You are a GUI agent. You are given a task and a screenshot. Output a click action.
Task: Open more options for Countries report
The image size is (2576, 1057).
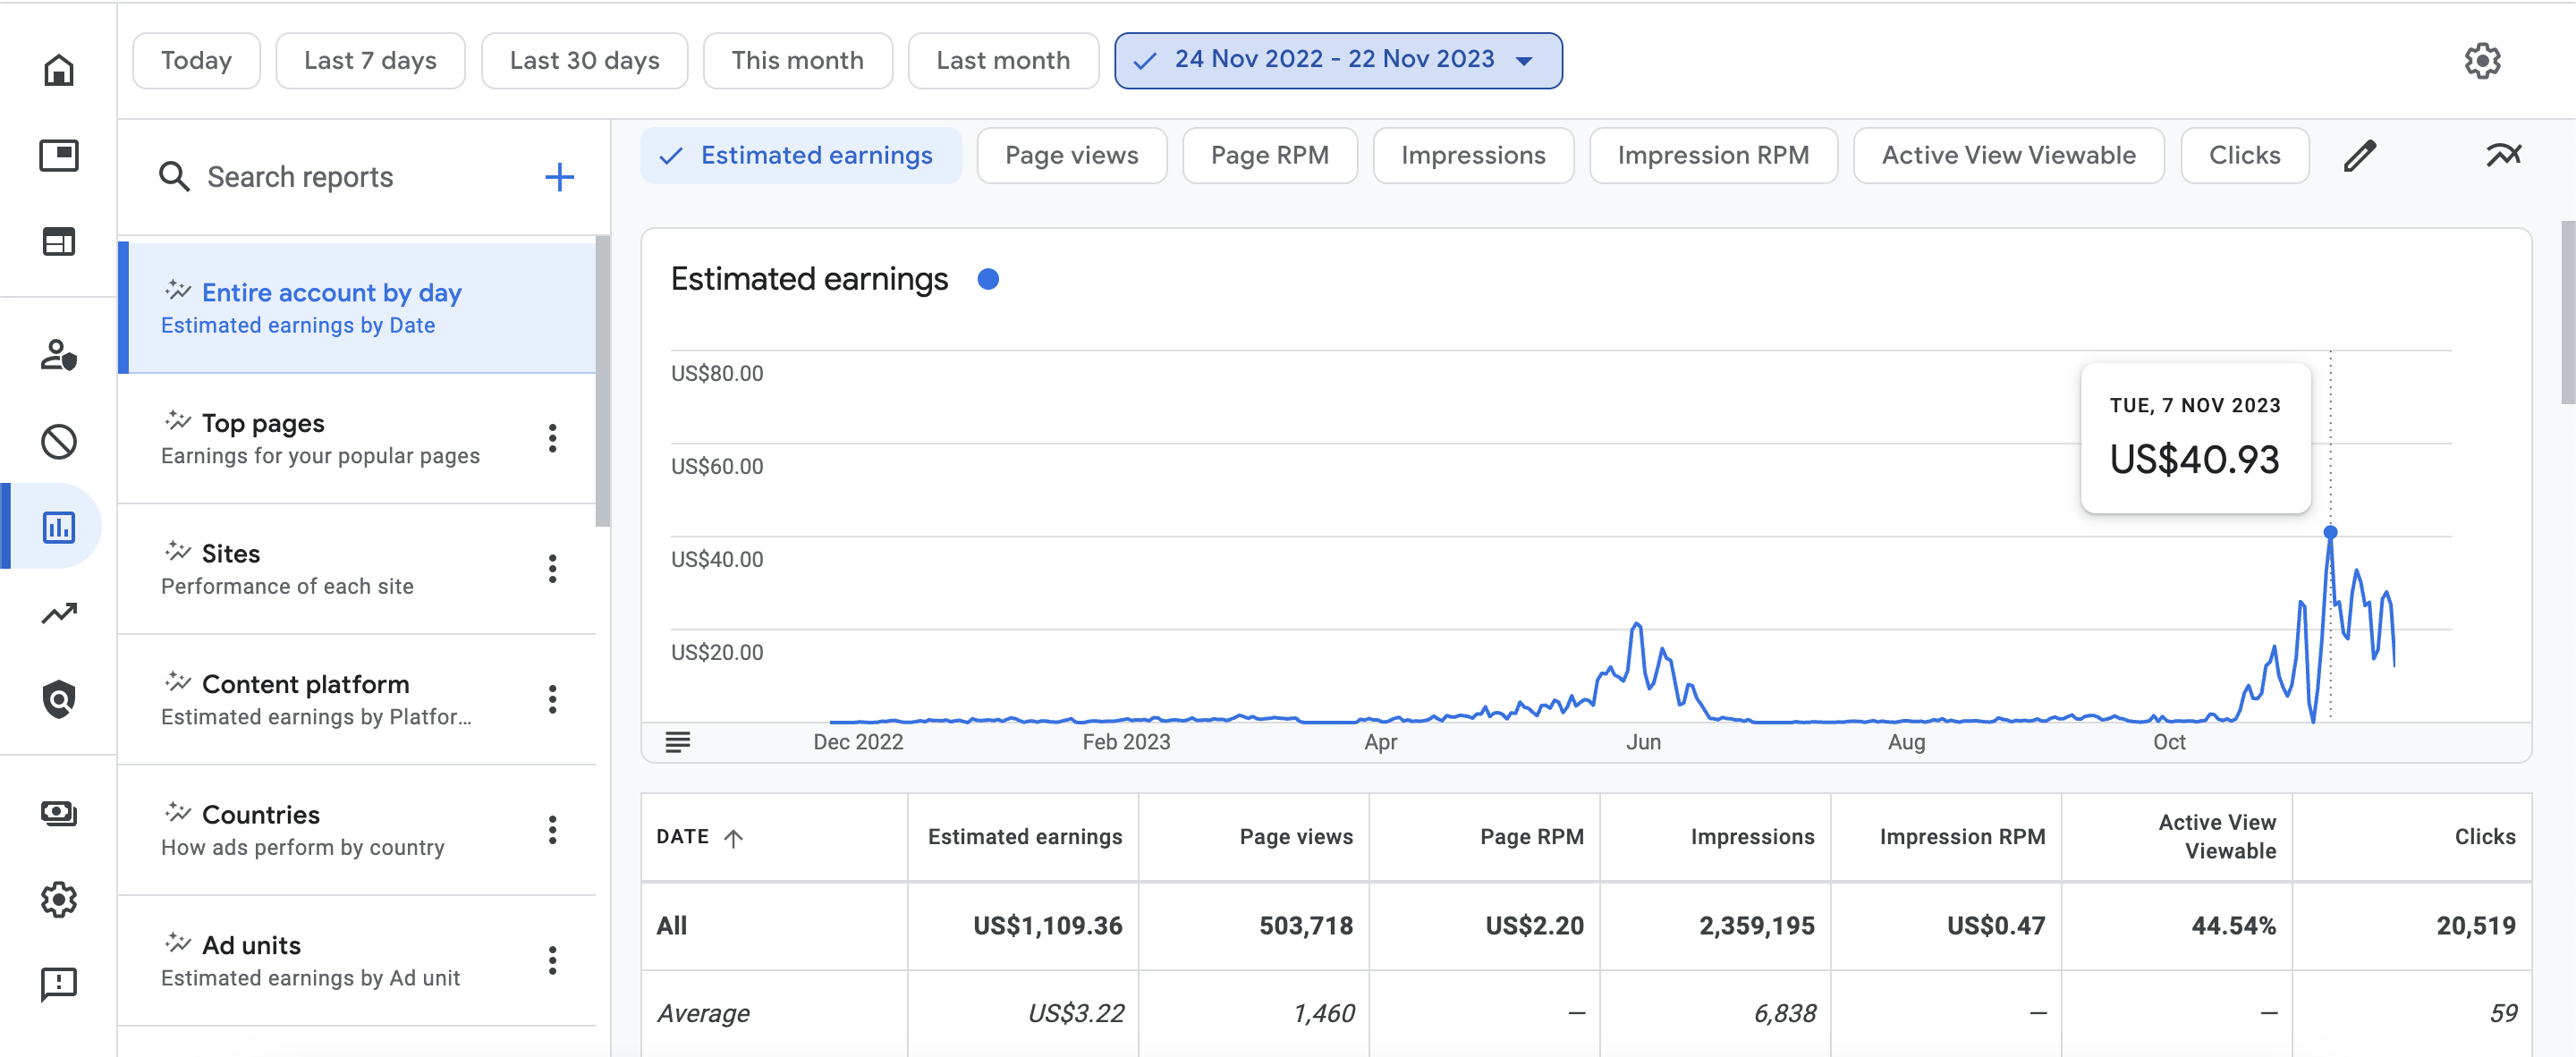coord(552,830)
